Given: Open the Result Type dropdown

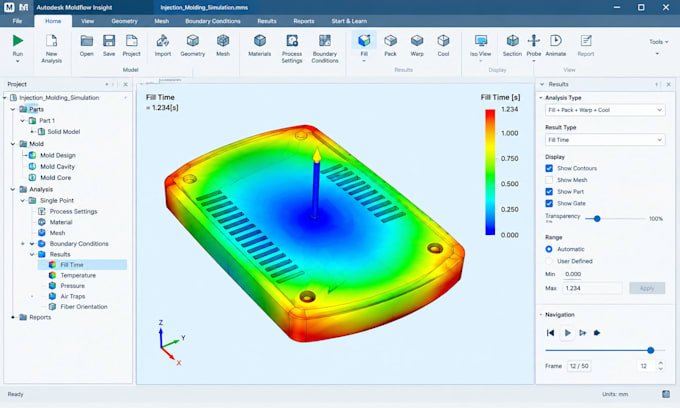Looking at the screenshot, I should tap(605, 140).
